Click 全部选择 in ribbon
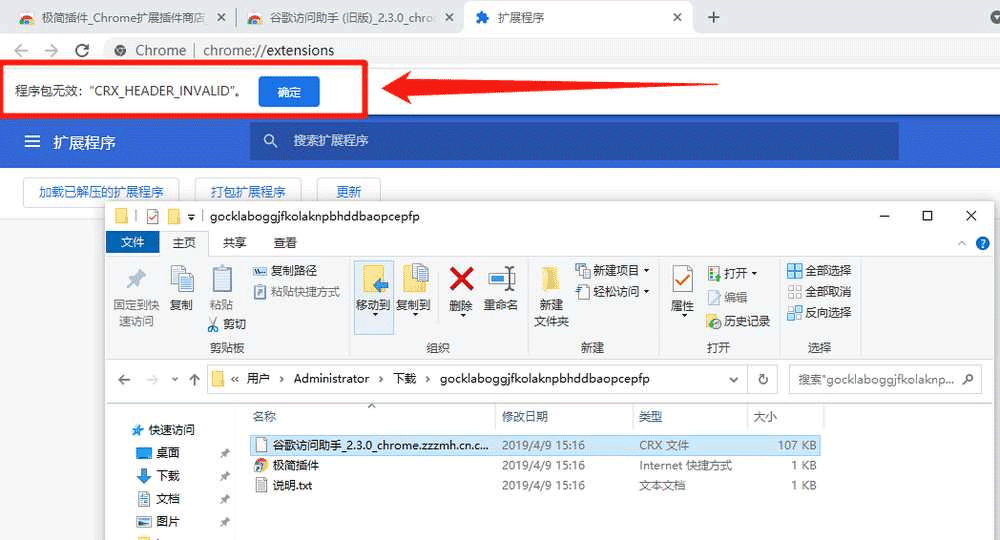Viewport: 1000px width, 540px height. (820, 271)
